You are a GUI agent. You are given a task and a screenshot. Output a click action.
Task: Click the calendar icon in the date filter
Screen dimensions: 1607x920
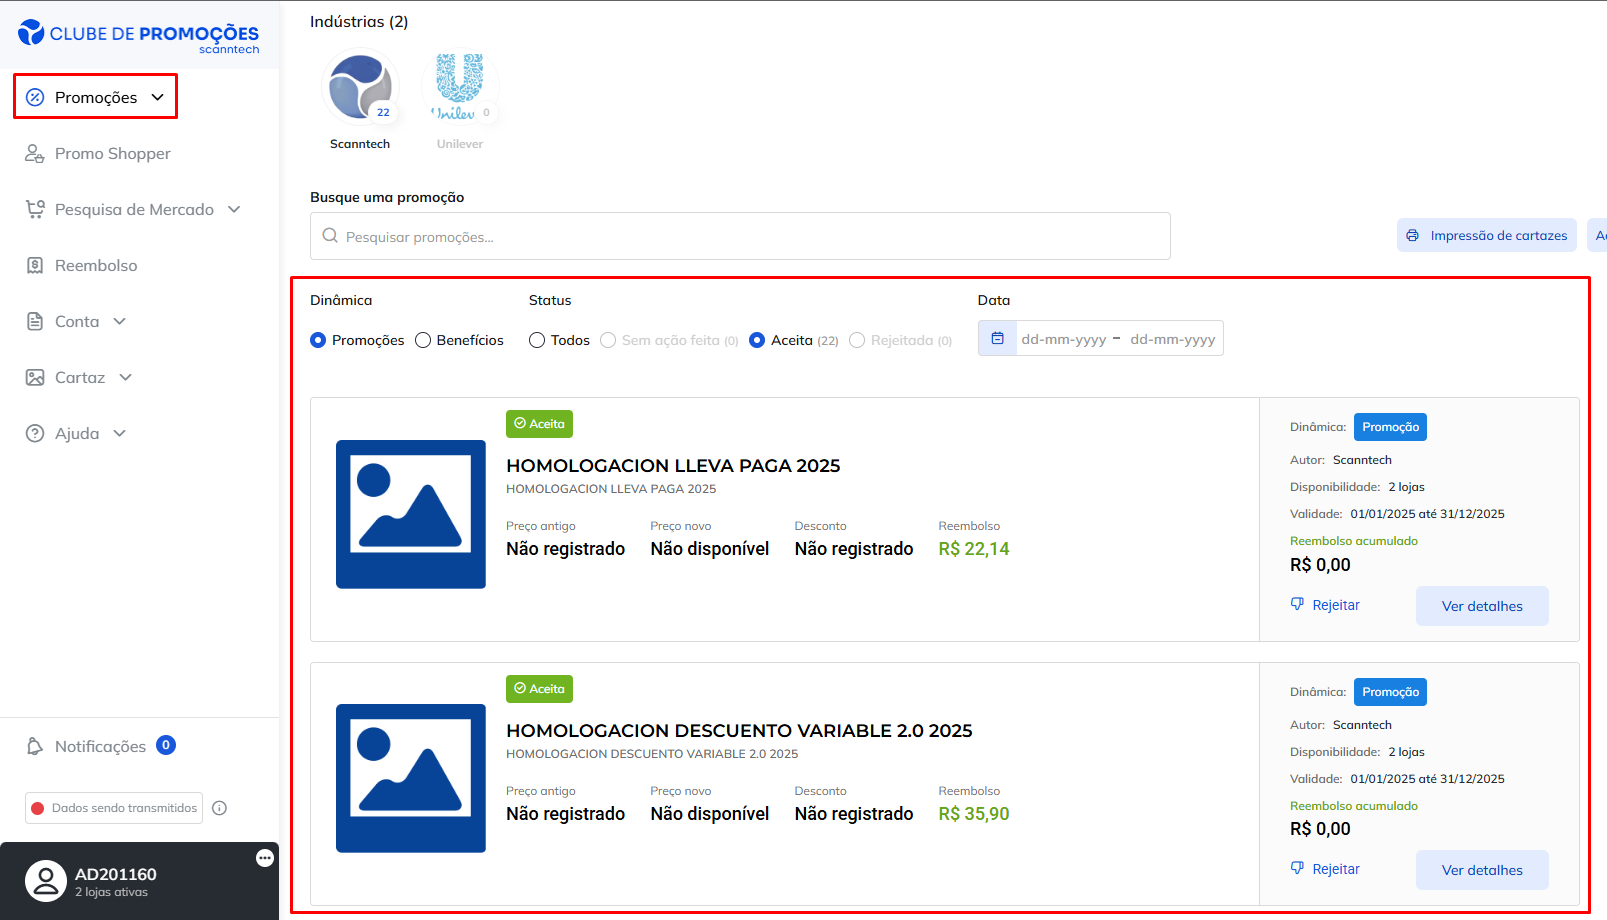(997, 339)
